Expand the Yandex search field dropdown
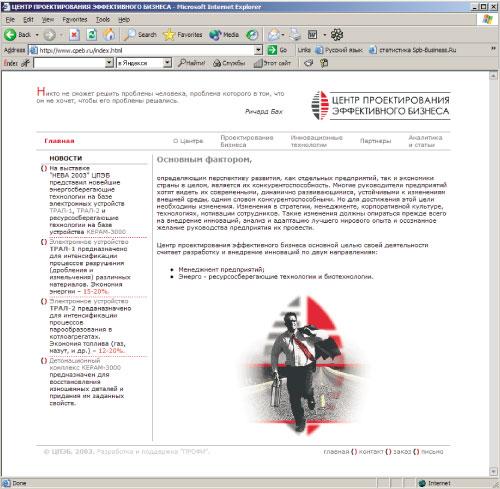This screenshot has height=489, width=500. 109,63
